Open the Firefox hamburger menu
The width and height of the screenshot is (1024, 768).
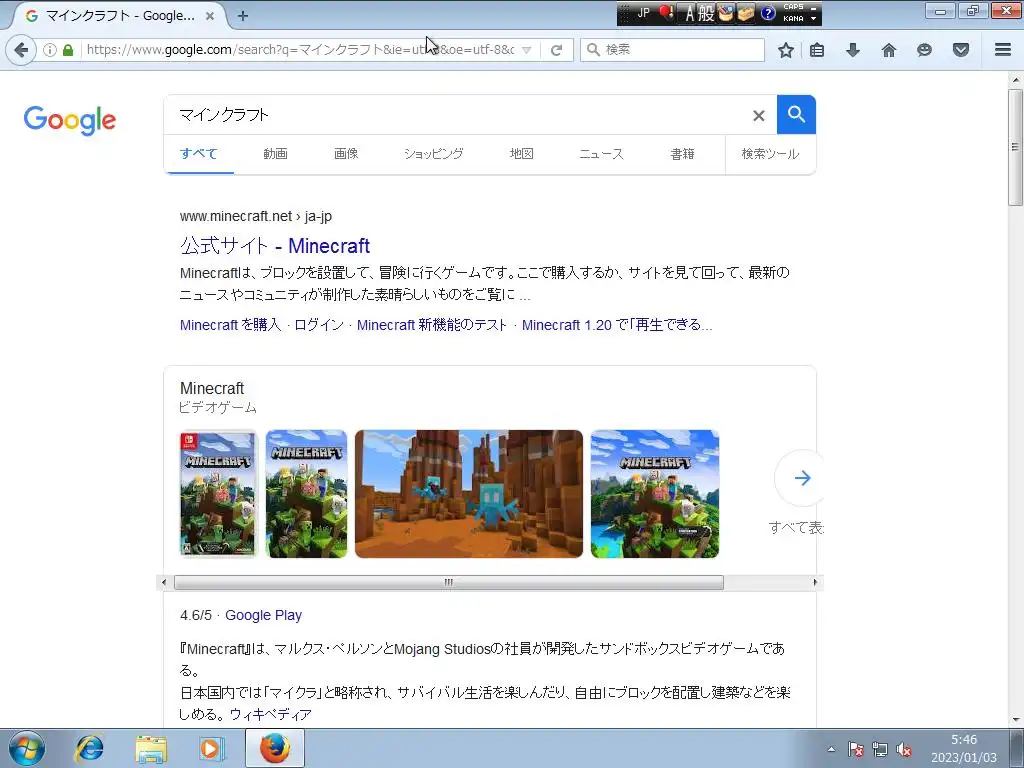tap(1003, 50)
